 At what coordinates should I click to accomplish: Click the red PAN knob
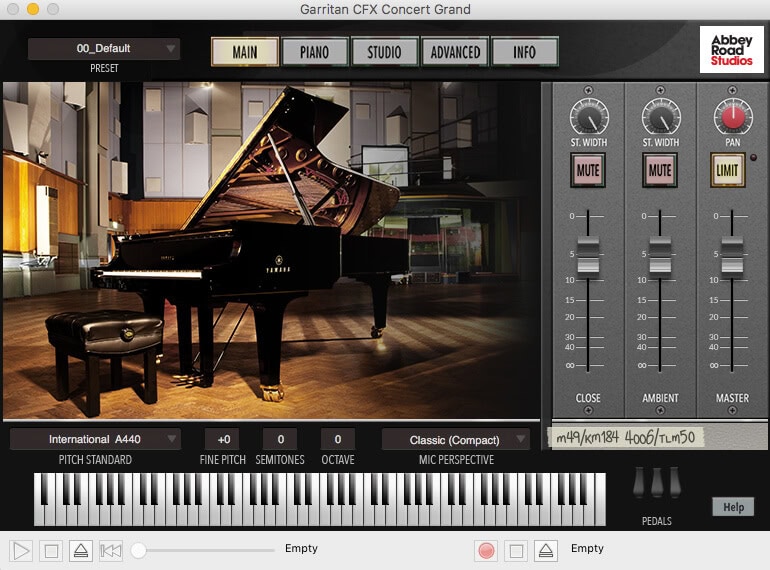[733, 117]
